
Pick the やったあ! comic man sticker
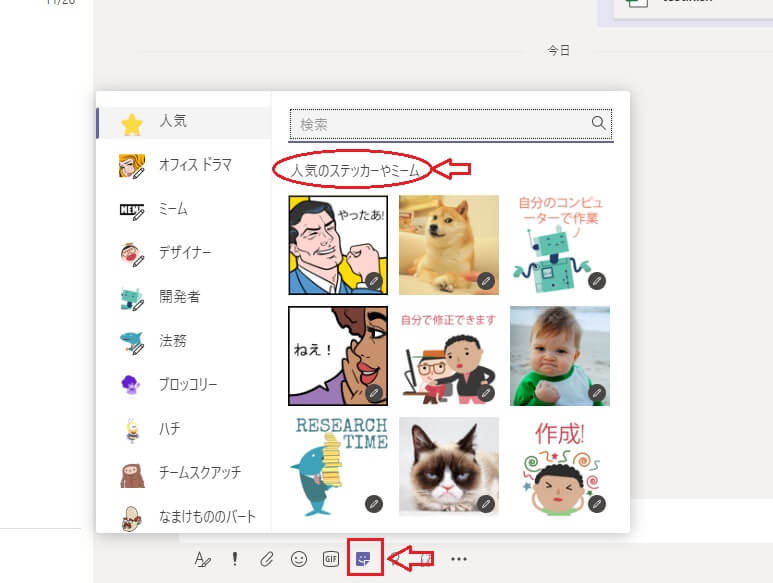337,244
